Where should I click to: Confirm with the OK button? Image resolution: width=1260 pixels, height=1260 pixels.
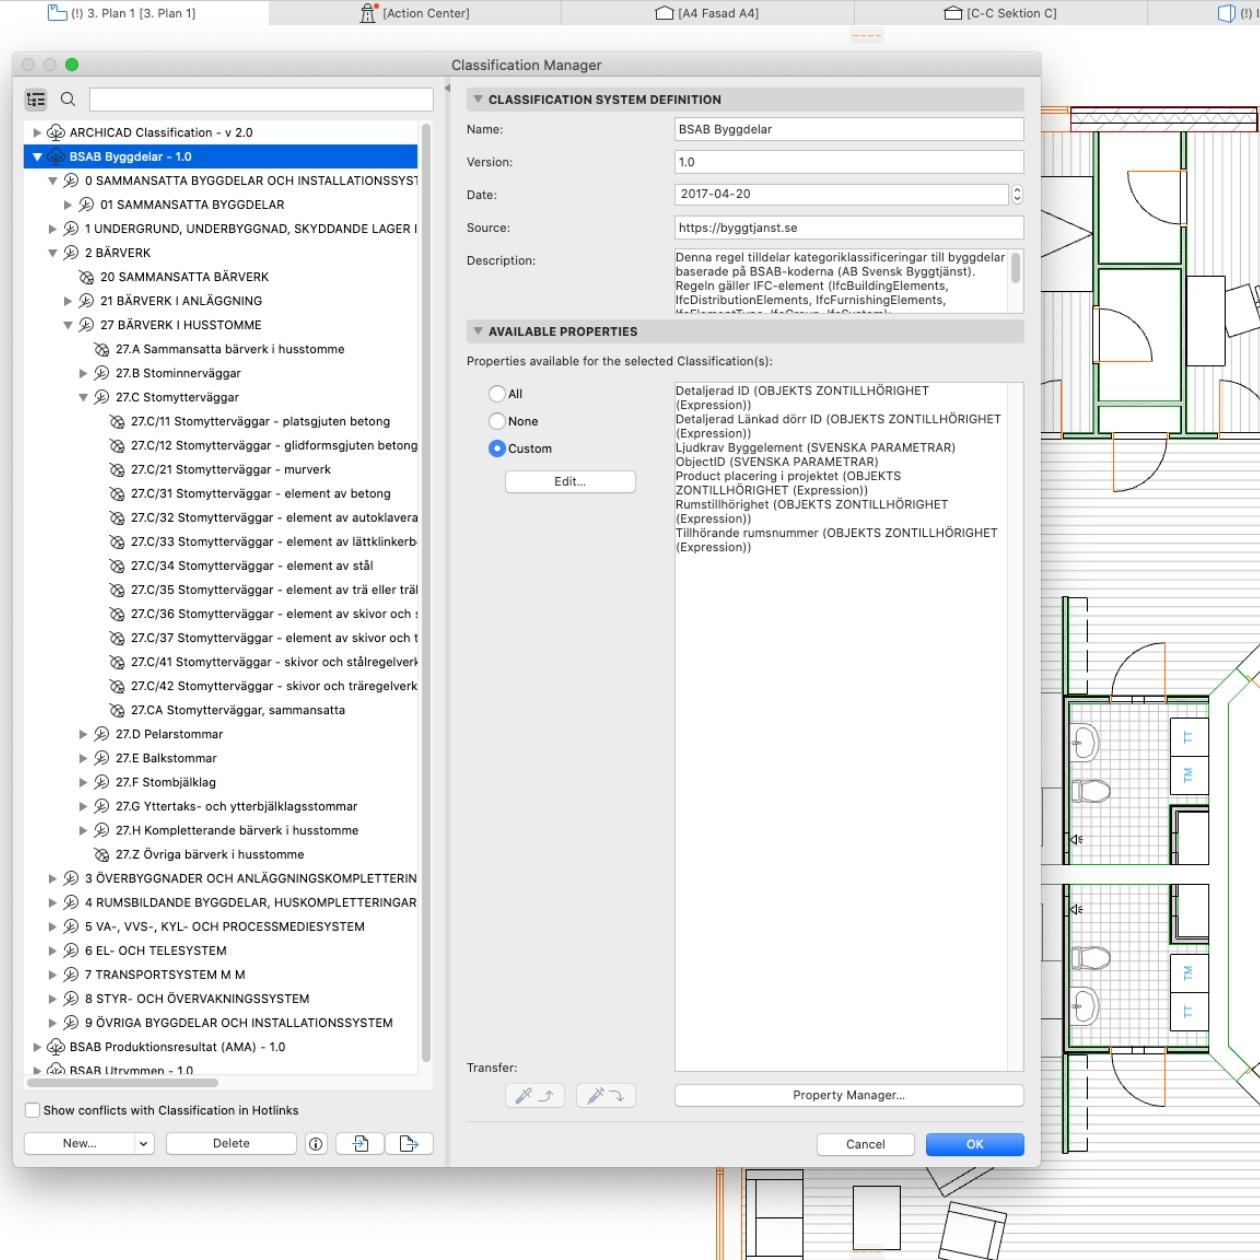975,1145
